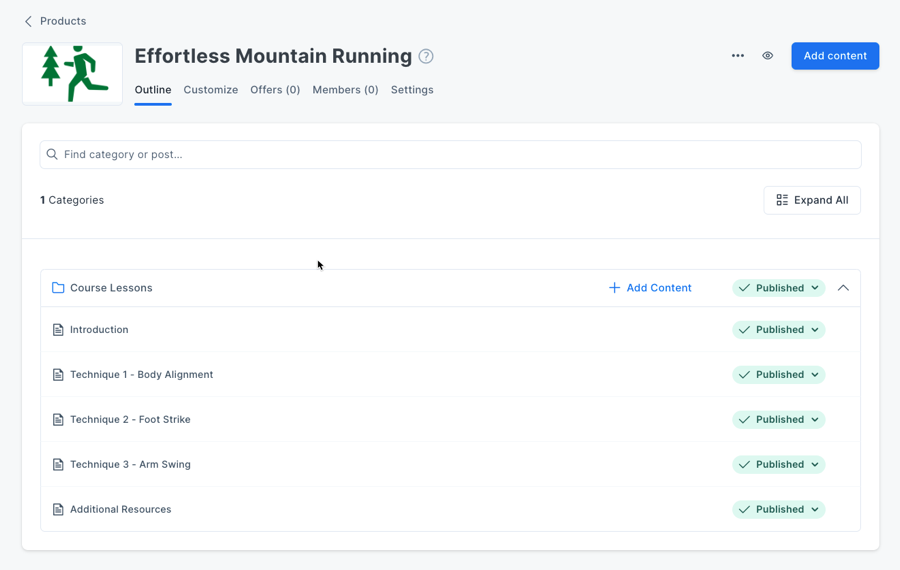The image size is (900, 570).
Task: Collapse the Course Lessons category
Action: [x=843, y=288]
